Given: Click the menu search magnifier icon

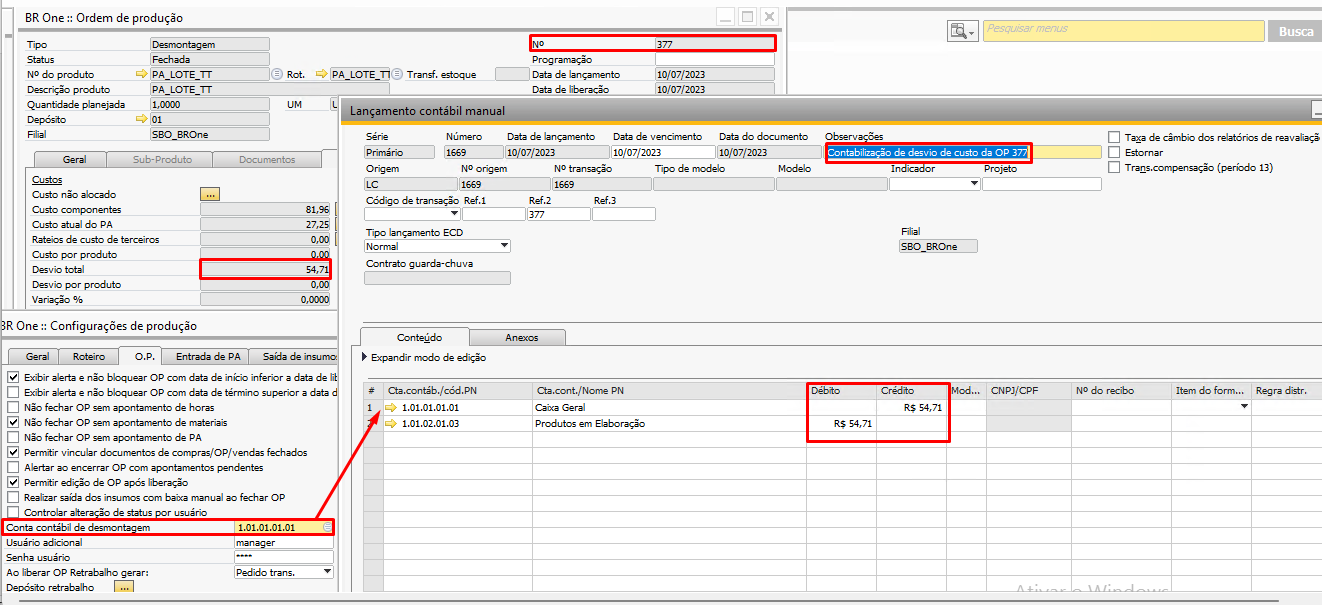Looking at the screenshot, I should pyautogui.click(x=958, y=31).
